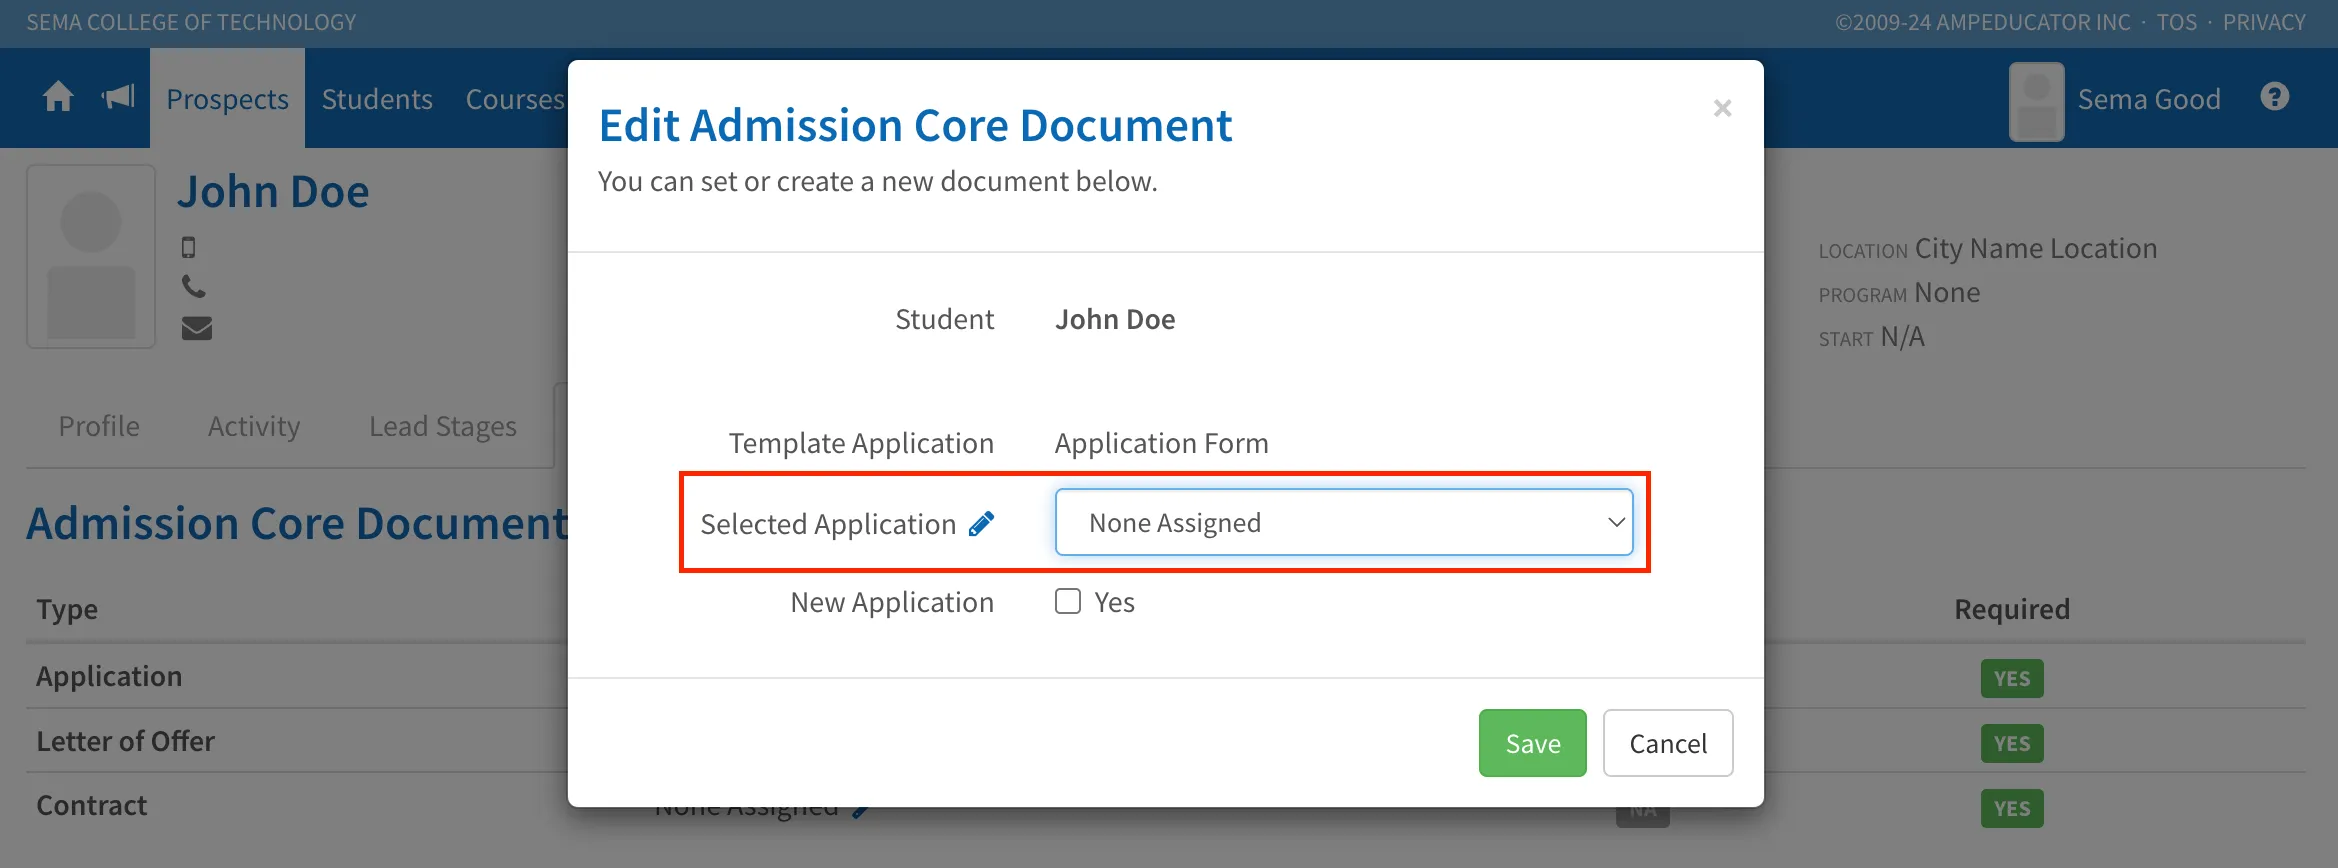The width and height of the screenshot is (2338, 868).
Task: Expand the None Assigned application dropdown
Action: (1344, 522)
